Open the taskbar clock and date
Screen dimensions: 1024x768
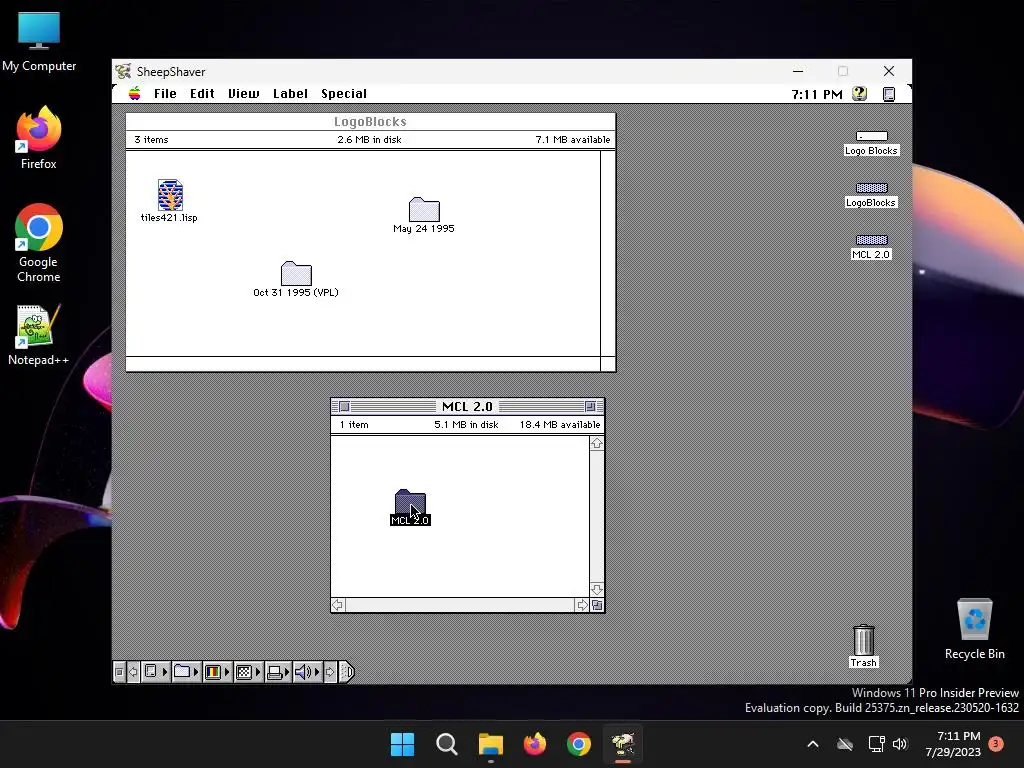coord(953,744)
